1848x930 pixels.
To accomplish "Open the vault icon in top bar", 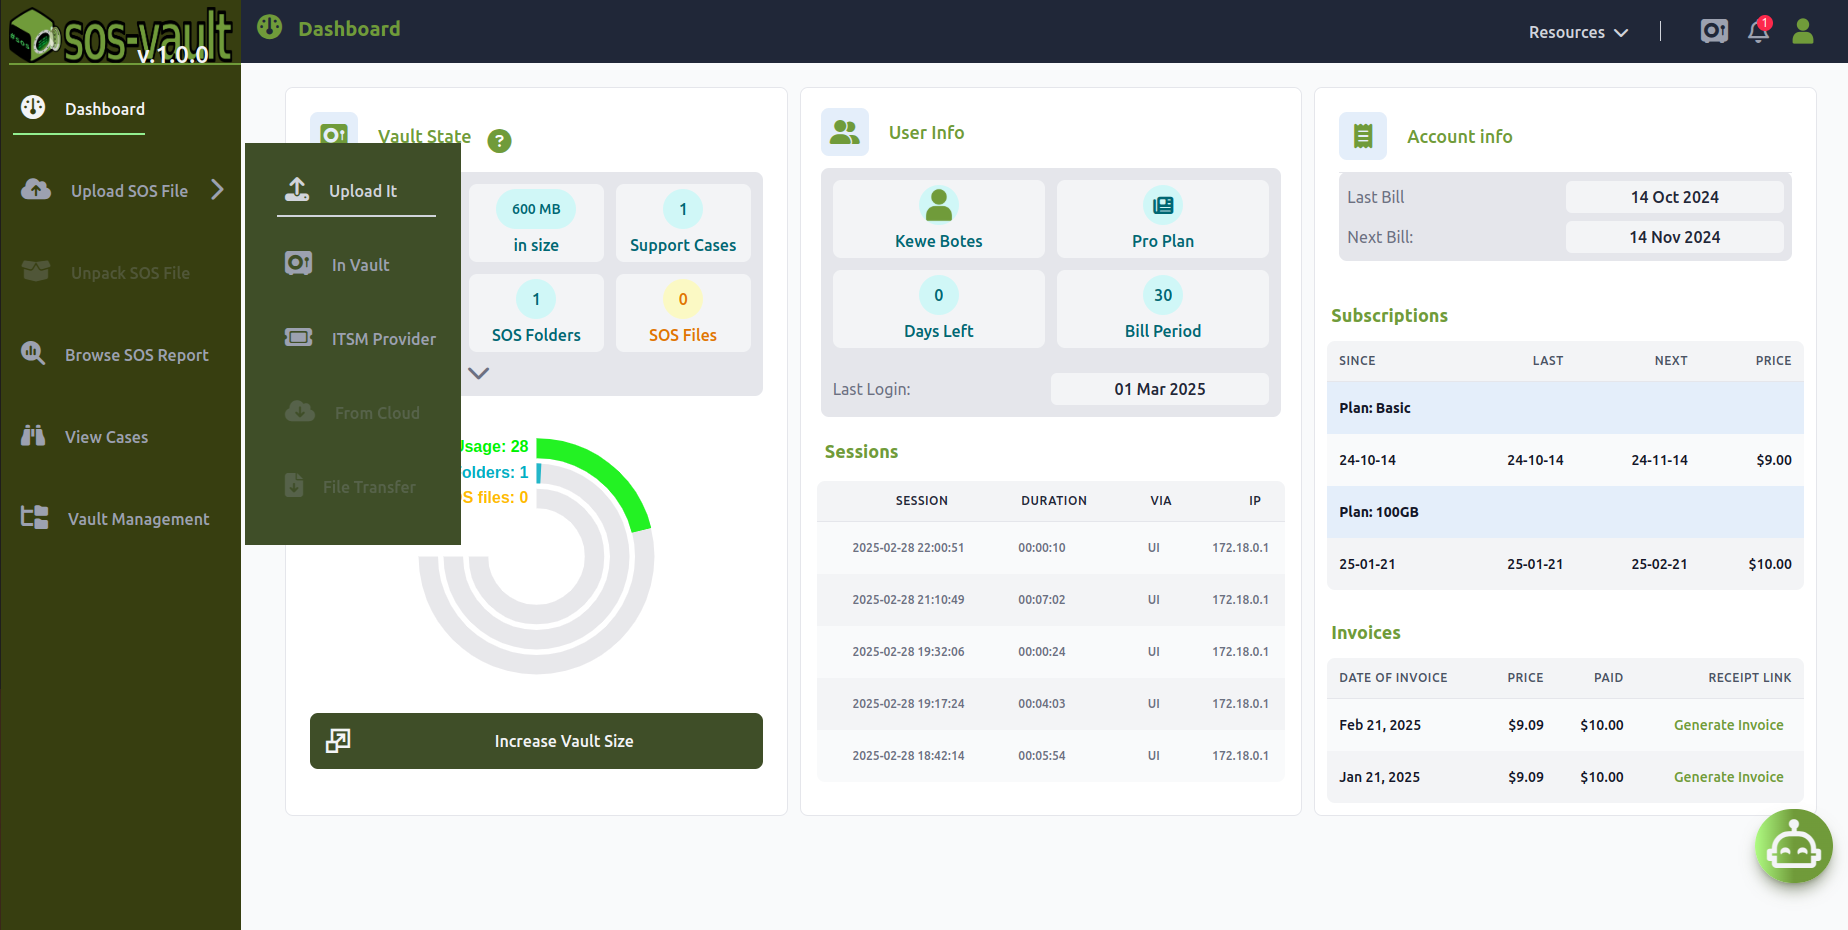I will tap(1714, 31).
